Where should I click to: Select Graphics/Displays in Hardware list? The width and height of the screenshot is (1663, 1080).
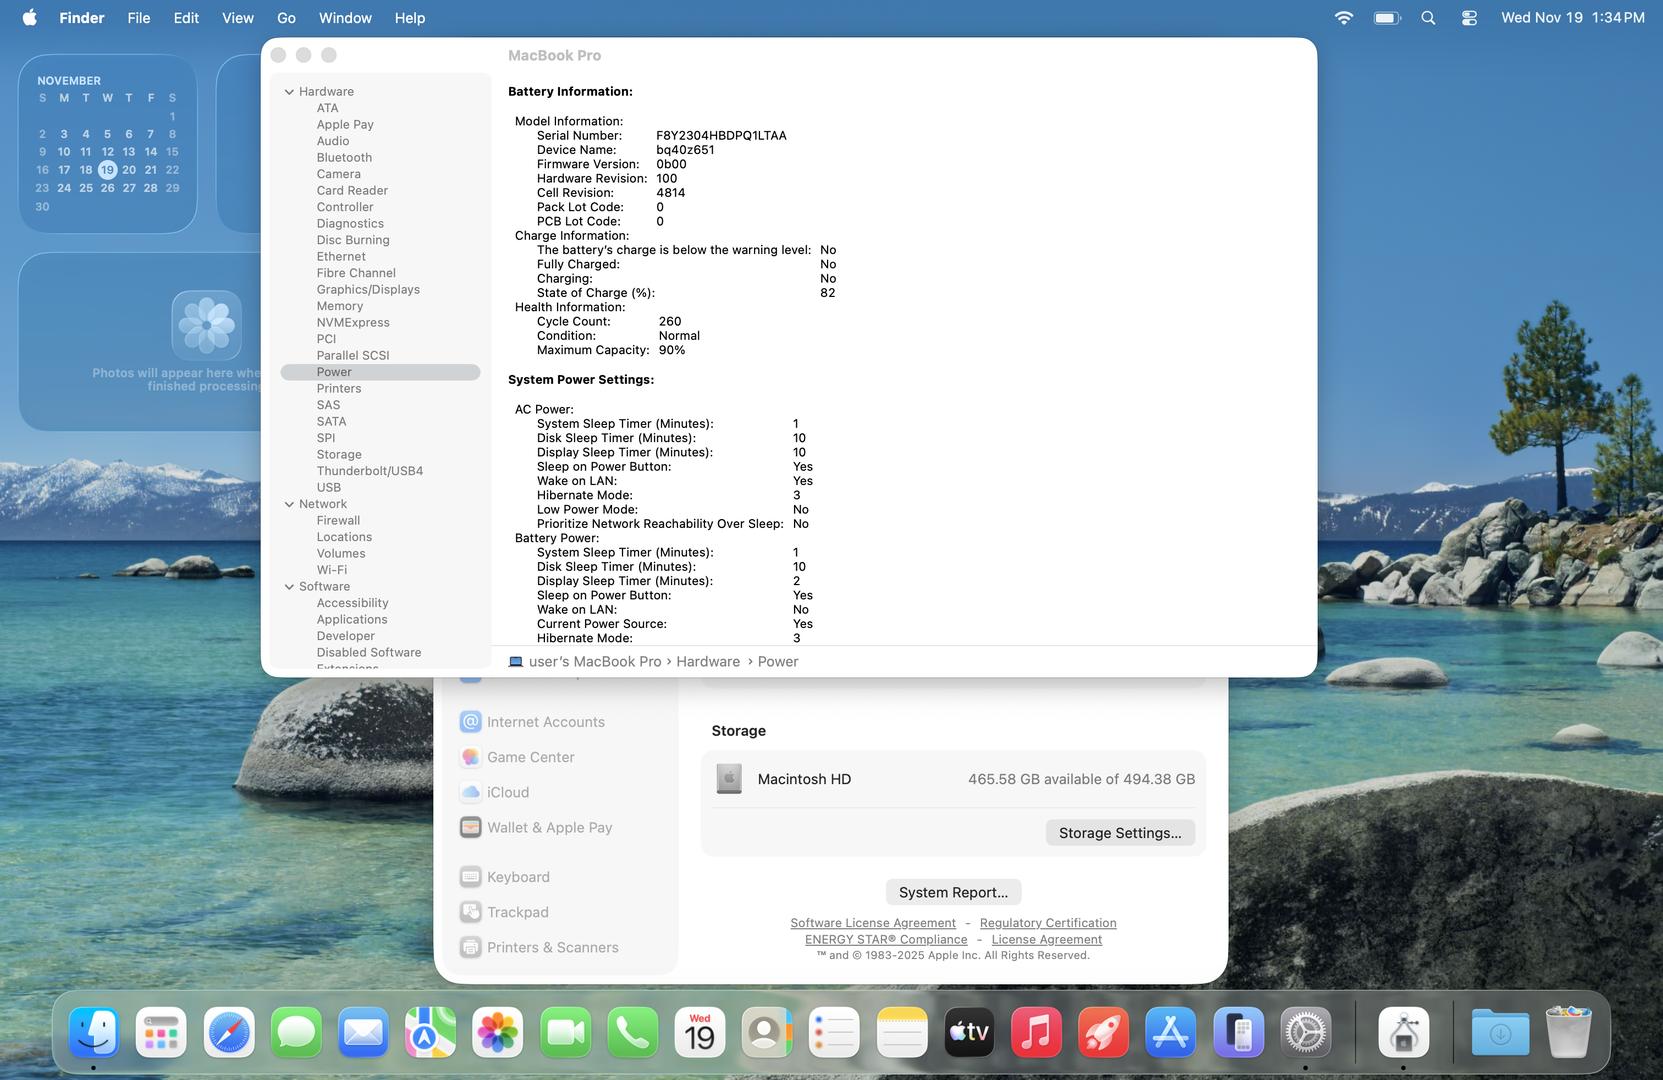[x=368, y=290]
